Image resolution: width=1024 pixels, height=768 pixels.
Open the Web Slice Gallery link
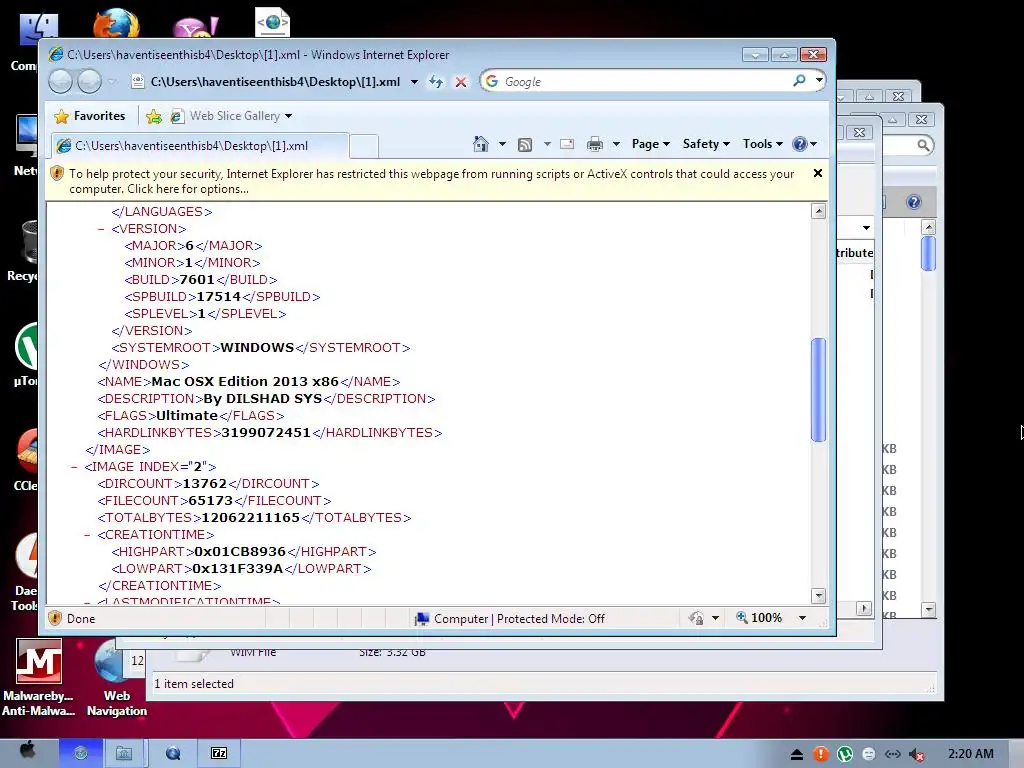pyautogui.click(x=231, y=116)
